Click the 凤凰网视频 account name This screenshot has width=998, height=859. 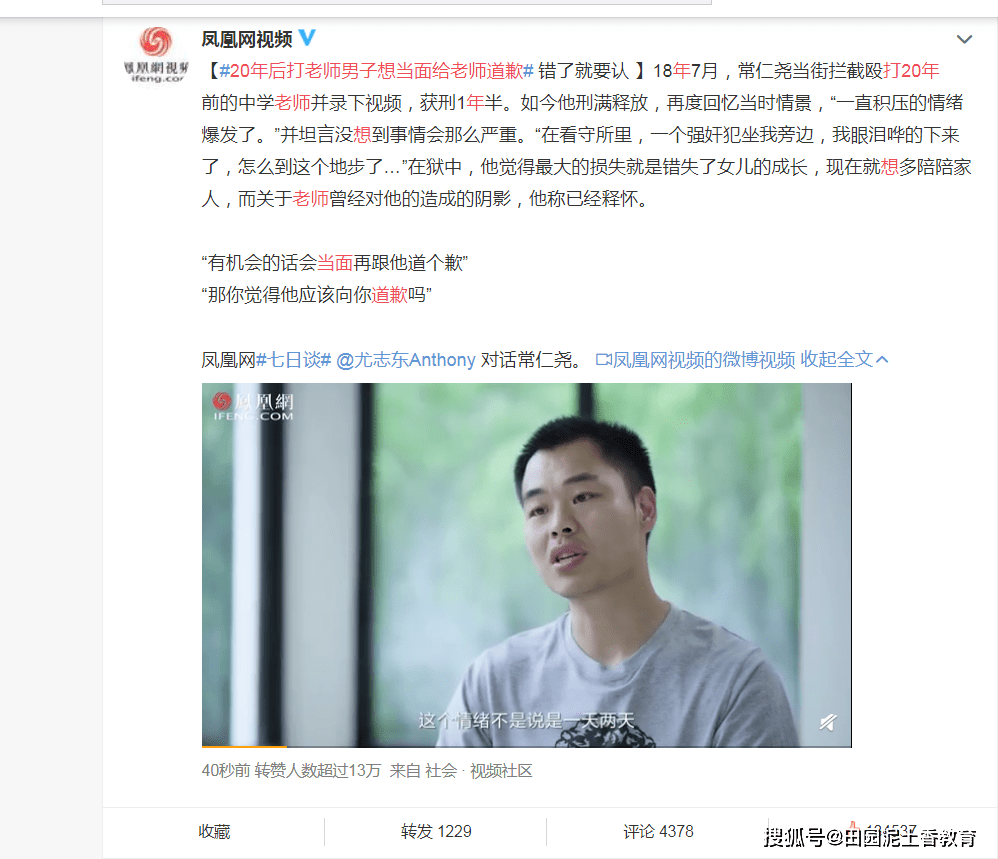click(247, 39)
